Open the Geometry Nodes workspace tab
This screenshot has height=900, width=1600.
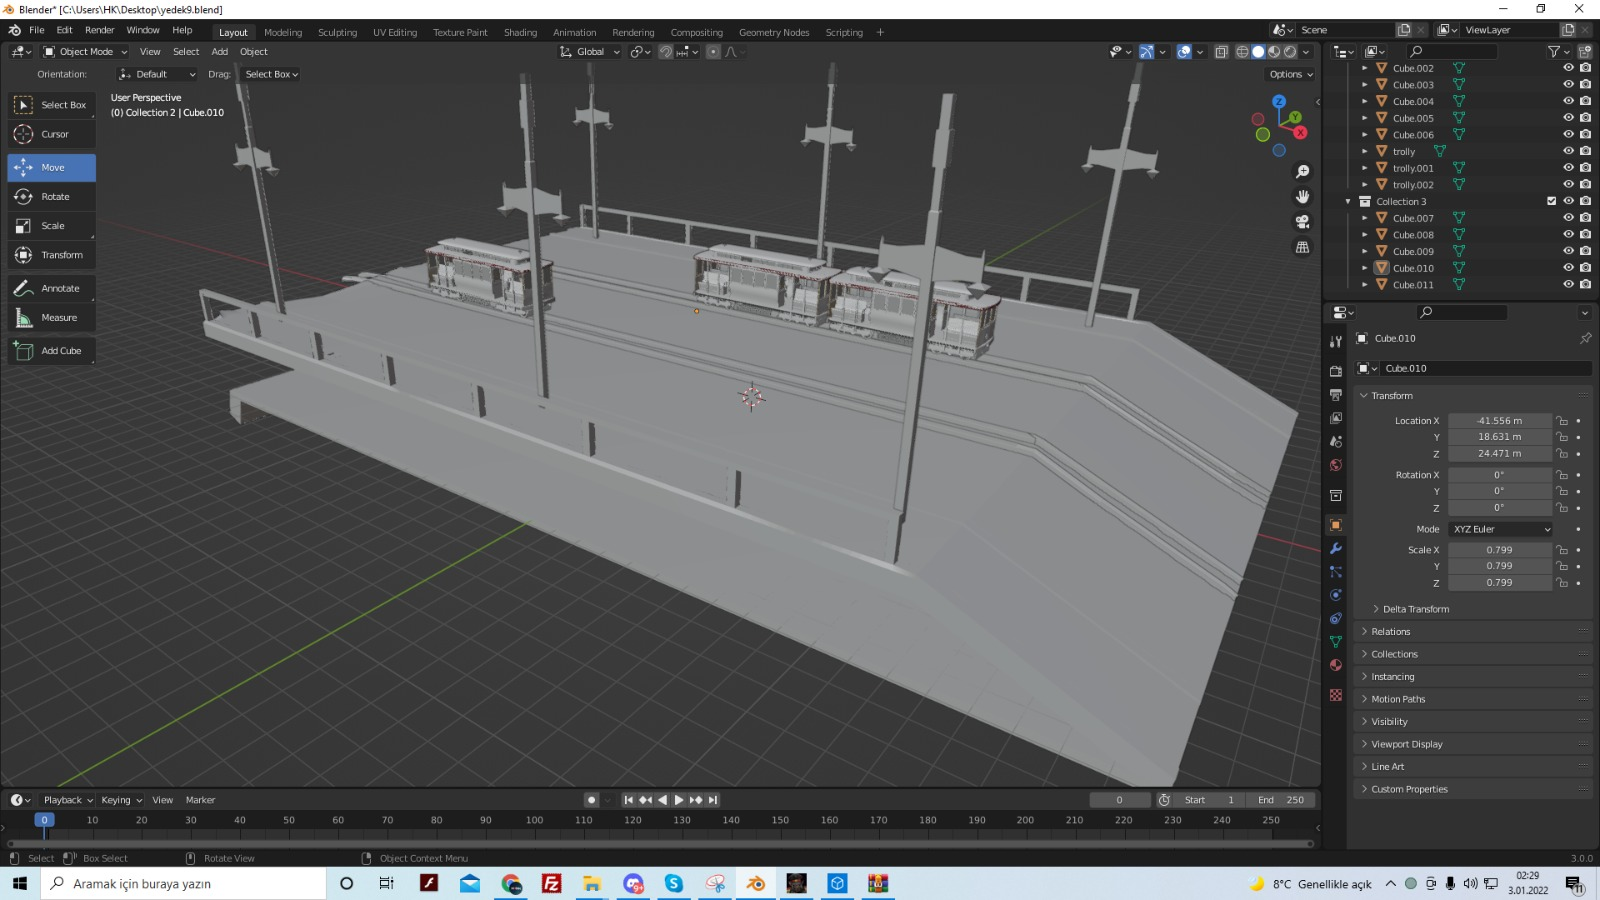774,32
